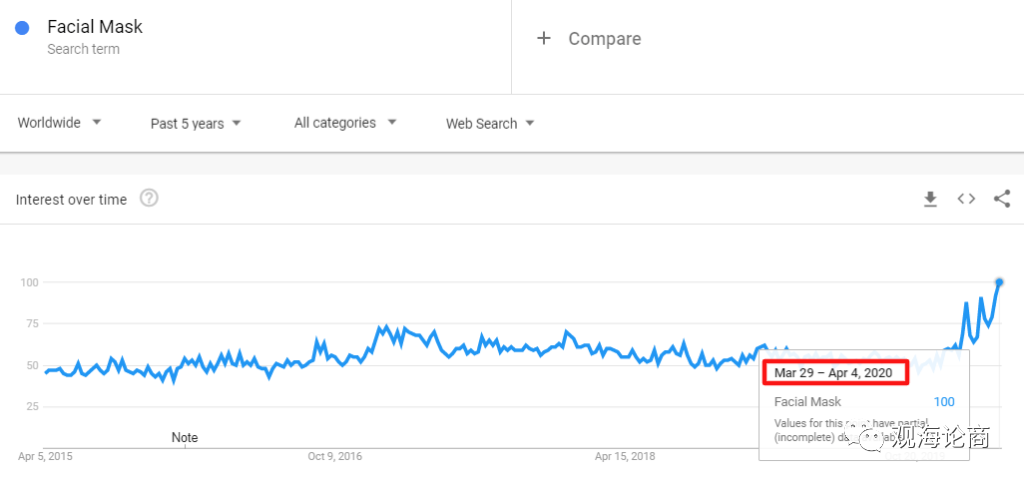
Task: Click the chart's peak data point at 100
Action: [999, 282]
